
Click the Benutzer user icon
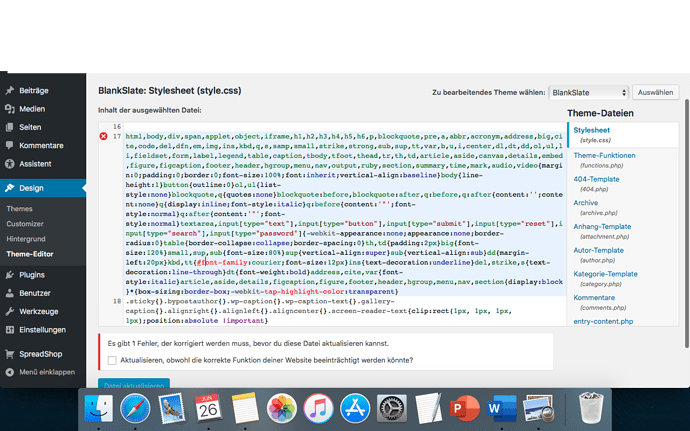[x=10, y=293]
